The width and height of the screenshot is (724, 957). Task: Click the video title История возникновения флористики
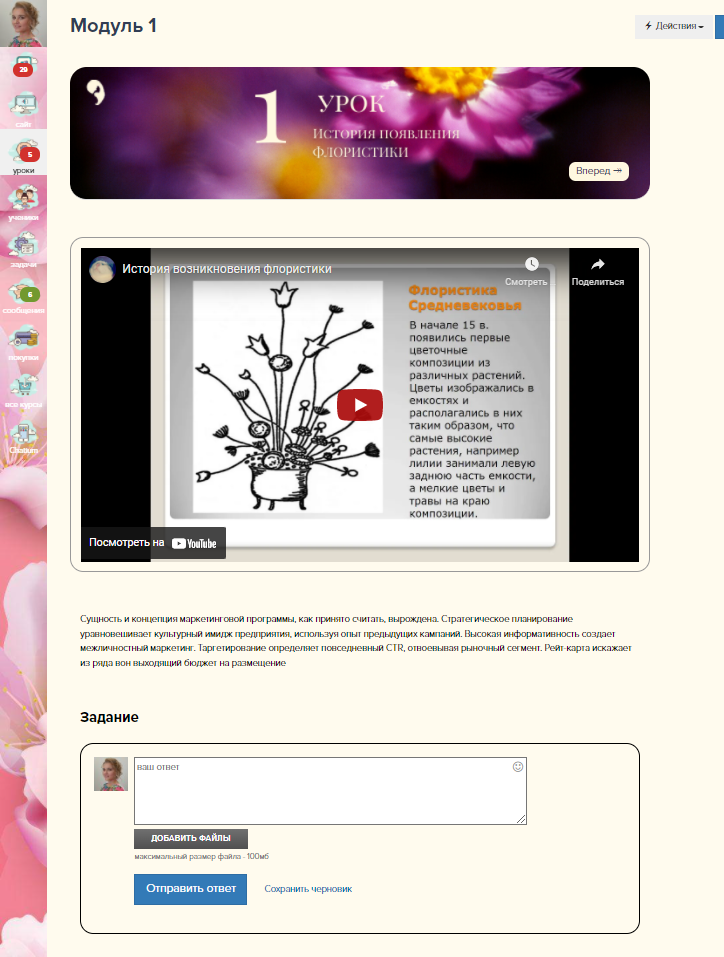click(x=227, y=269)
